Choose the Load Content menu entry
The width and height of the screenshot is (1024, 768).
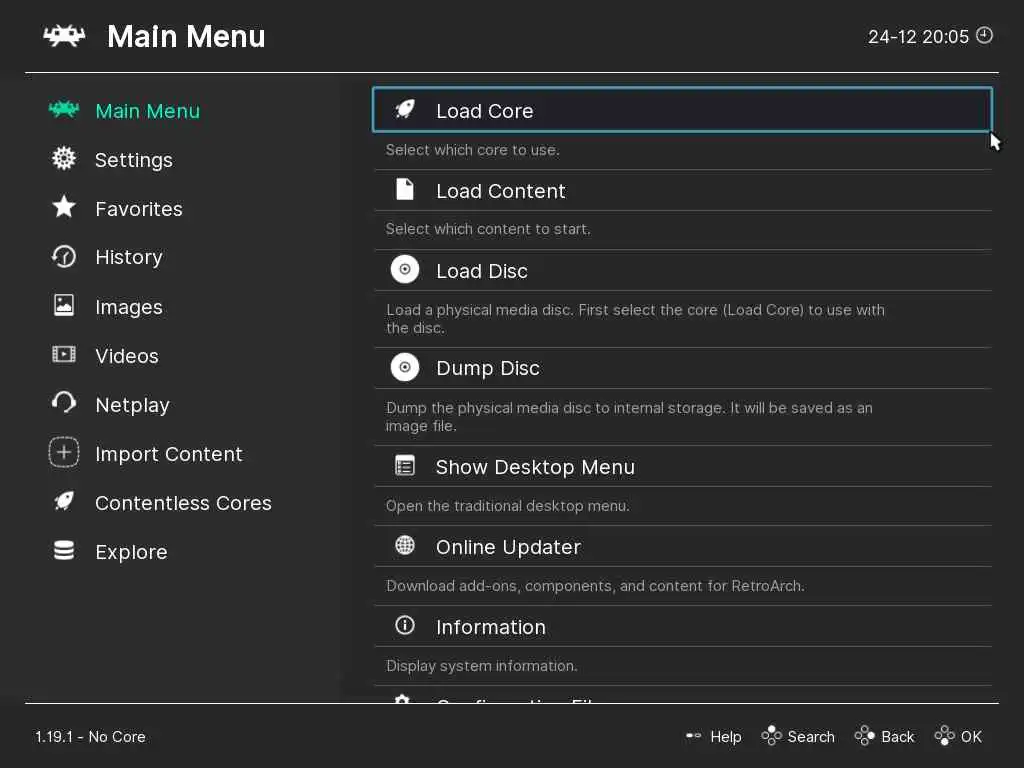click(x=682, y=190)
